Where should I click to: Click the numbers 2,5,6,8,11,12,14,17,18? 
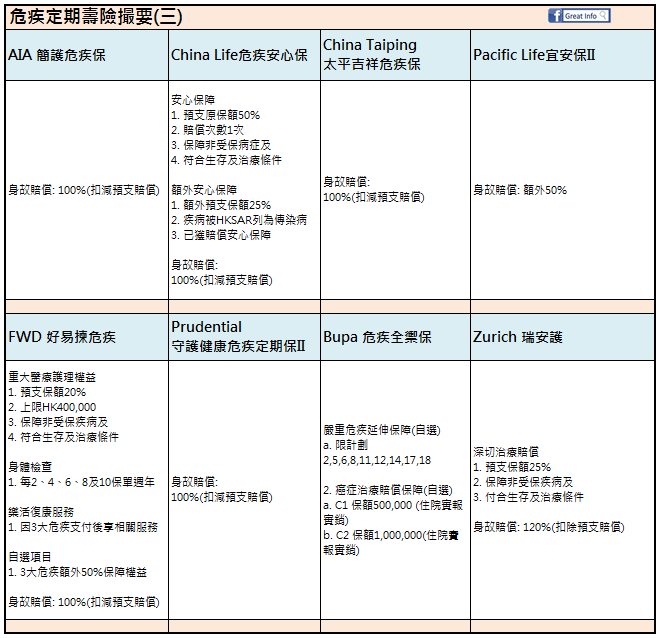pos(377,460)
